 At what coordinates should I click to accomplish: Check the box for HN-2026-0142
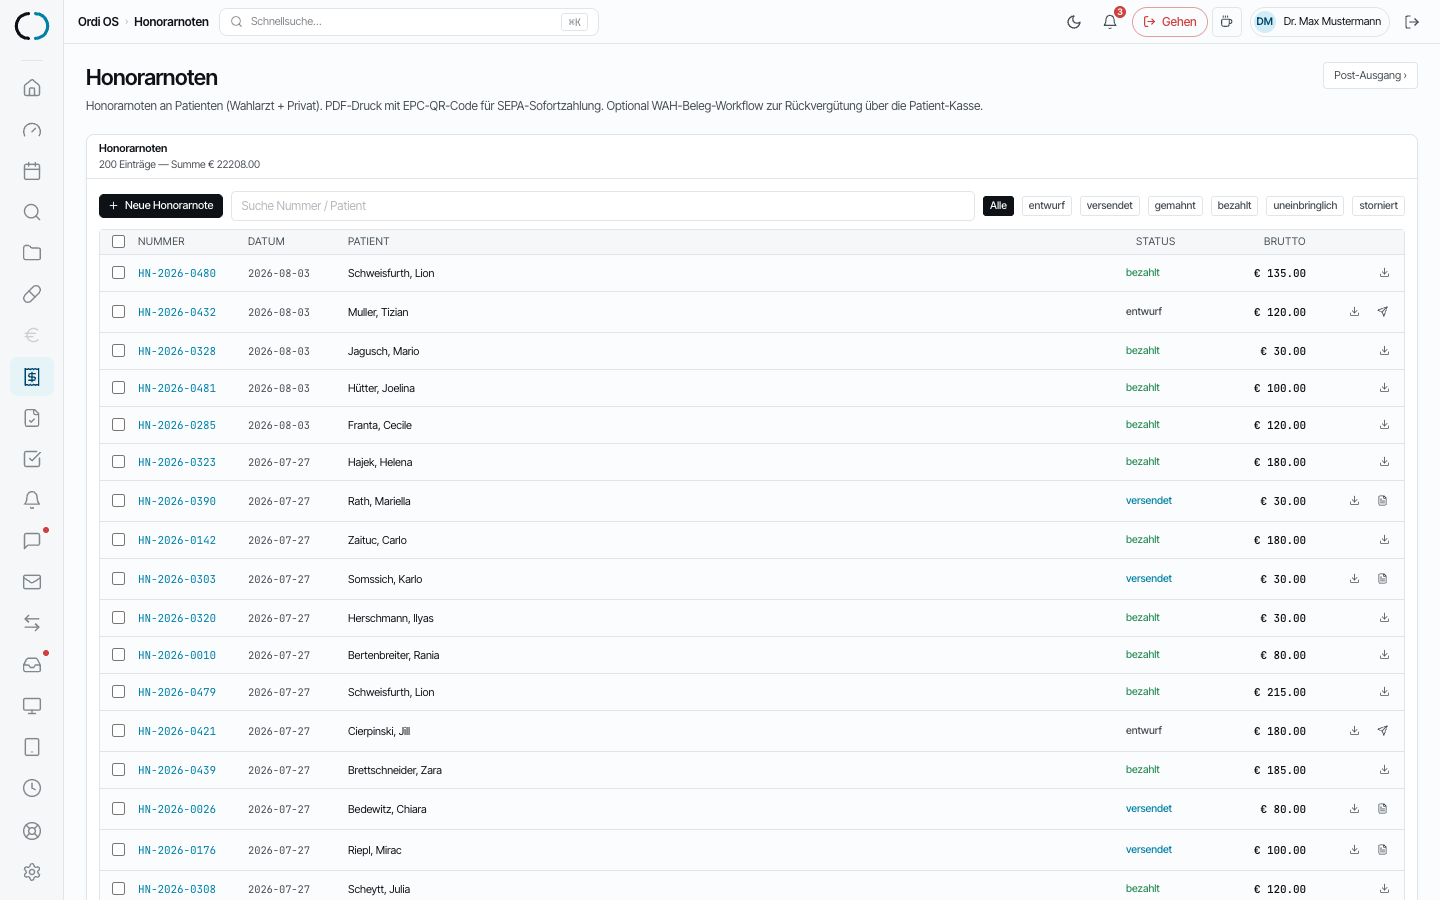click(119, 540)
